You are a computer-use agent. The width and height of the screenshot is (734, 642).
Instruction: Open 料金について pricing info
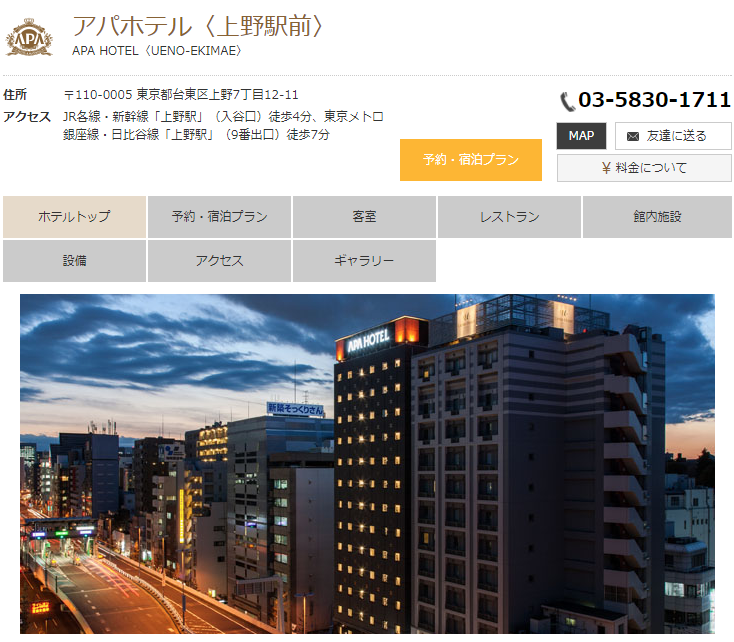pos(644,168)
